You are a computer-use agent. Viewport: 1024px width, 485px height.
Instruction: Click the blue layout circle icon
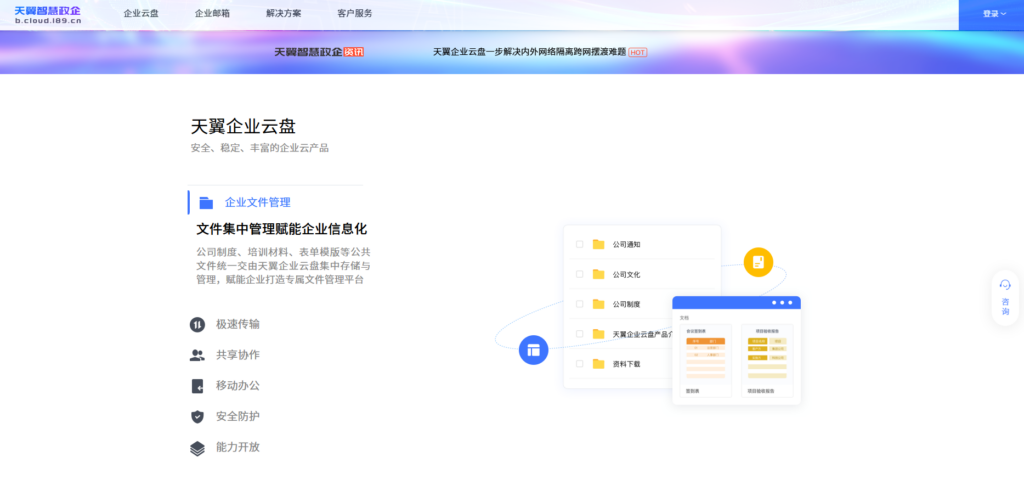534,350
